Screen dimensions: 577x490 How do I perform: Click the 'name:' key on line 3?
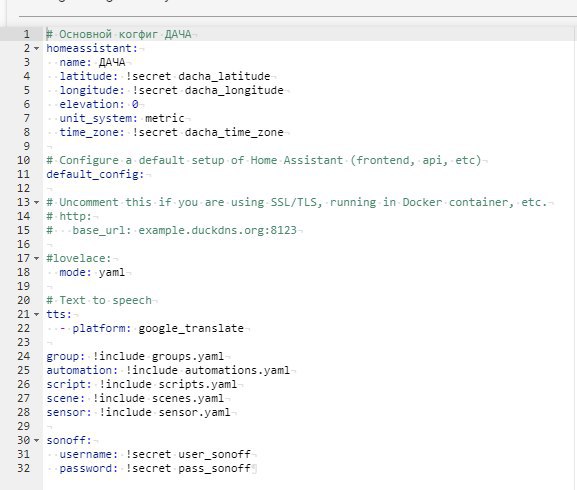pos(75,62)
